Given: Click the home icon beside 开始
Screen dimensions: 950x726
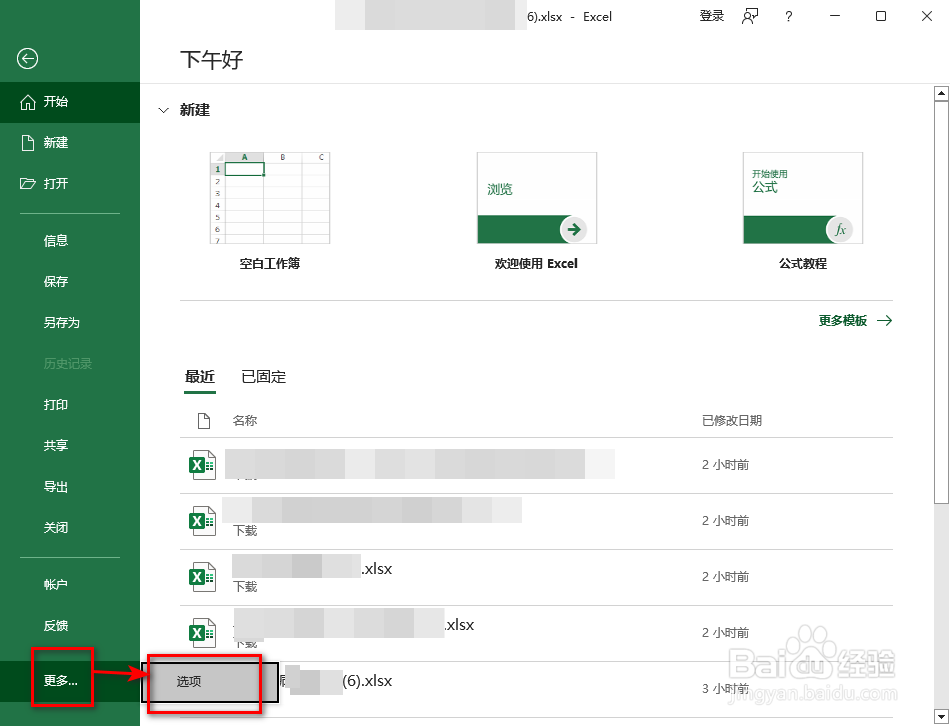Looking at the screenshot, I should (28, 102).
